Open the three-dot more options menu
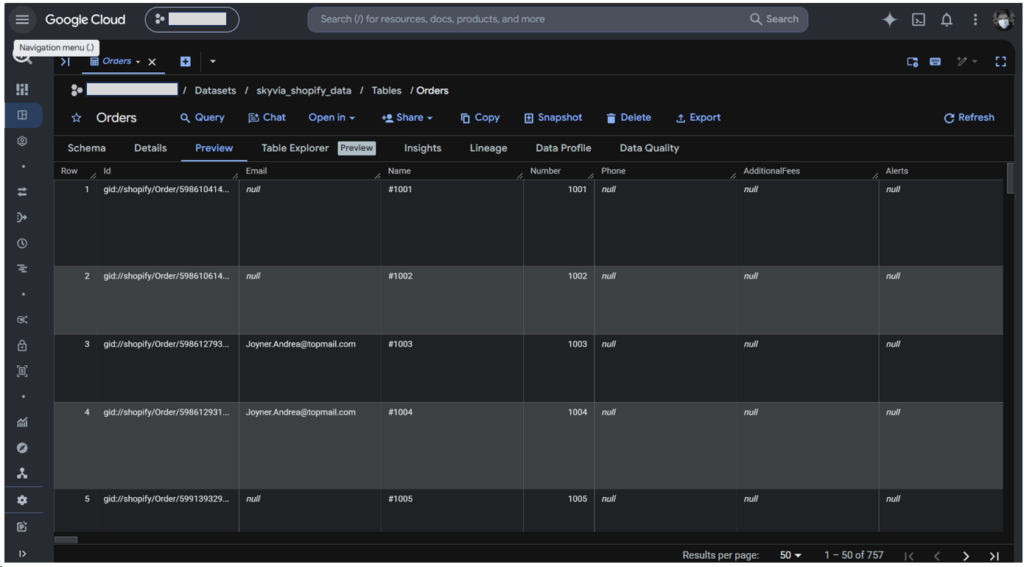 click(x=975, y=20)
